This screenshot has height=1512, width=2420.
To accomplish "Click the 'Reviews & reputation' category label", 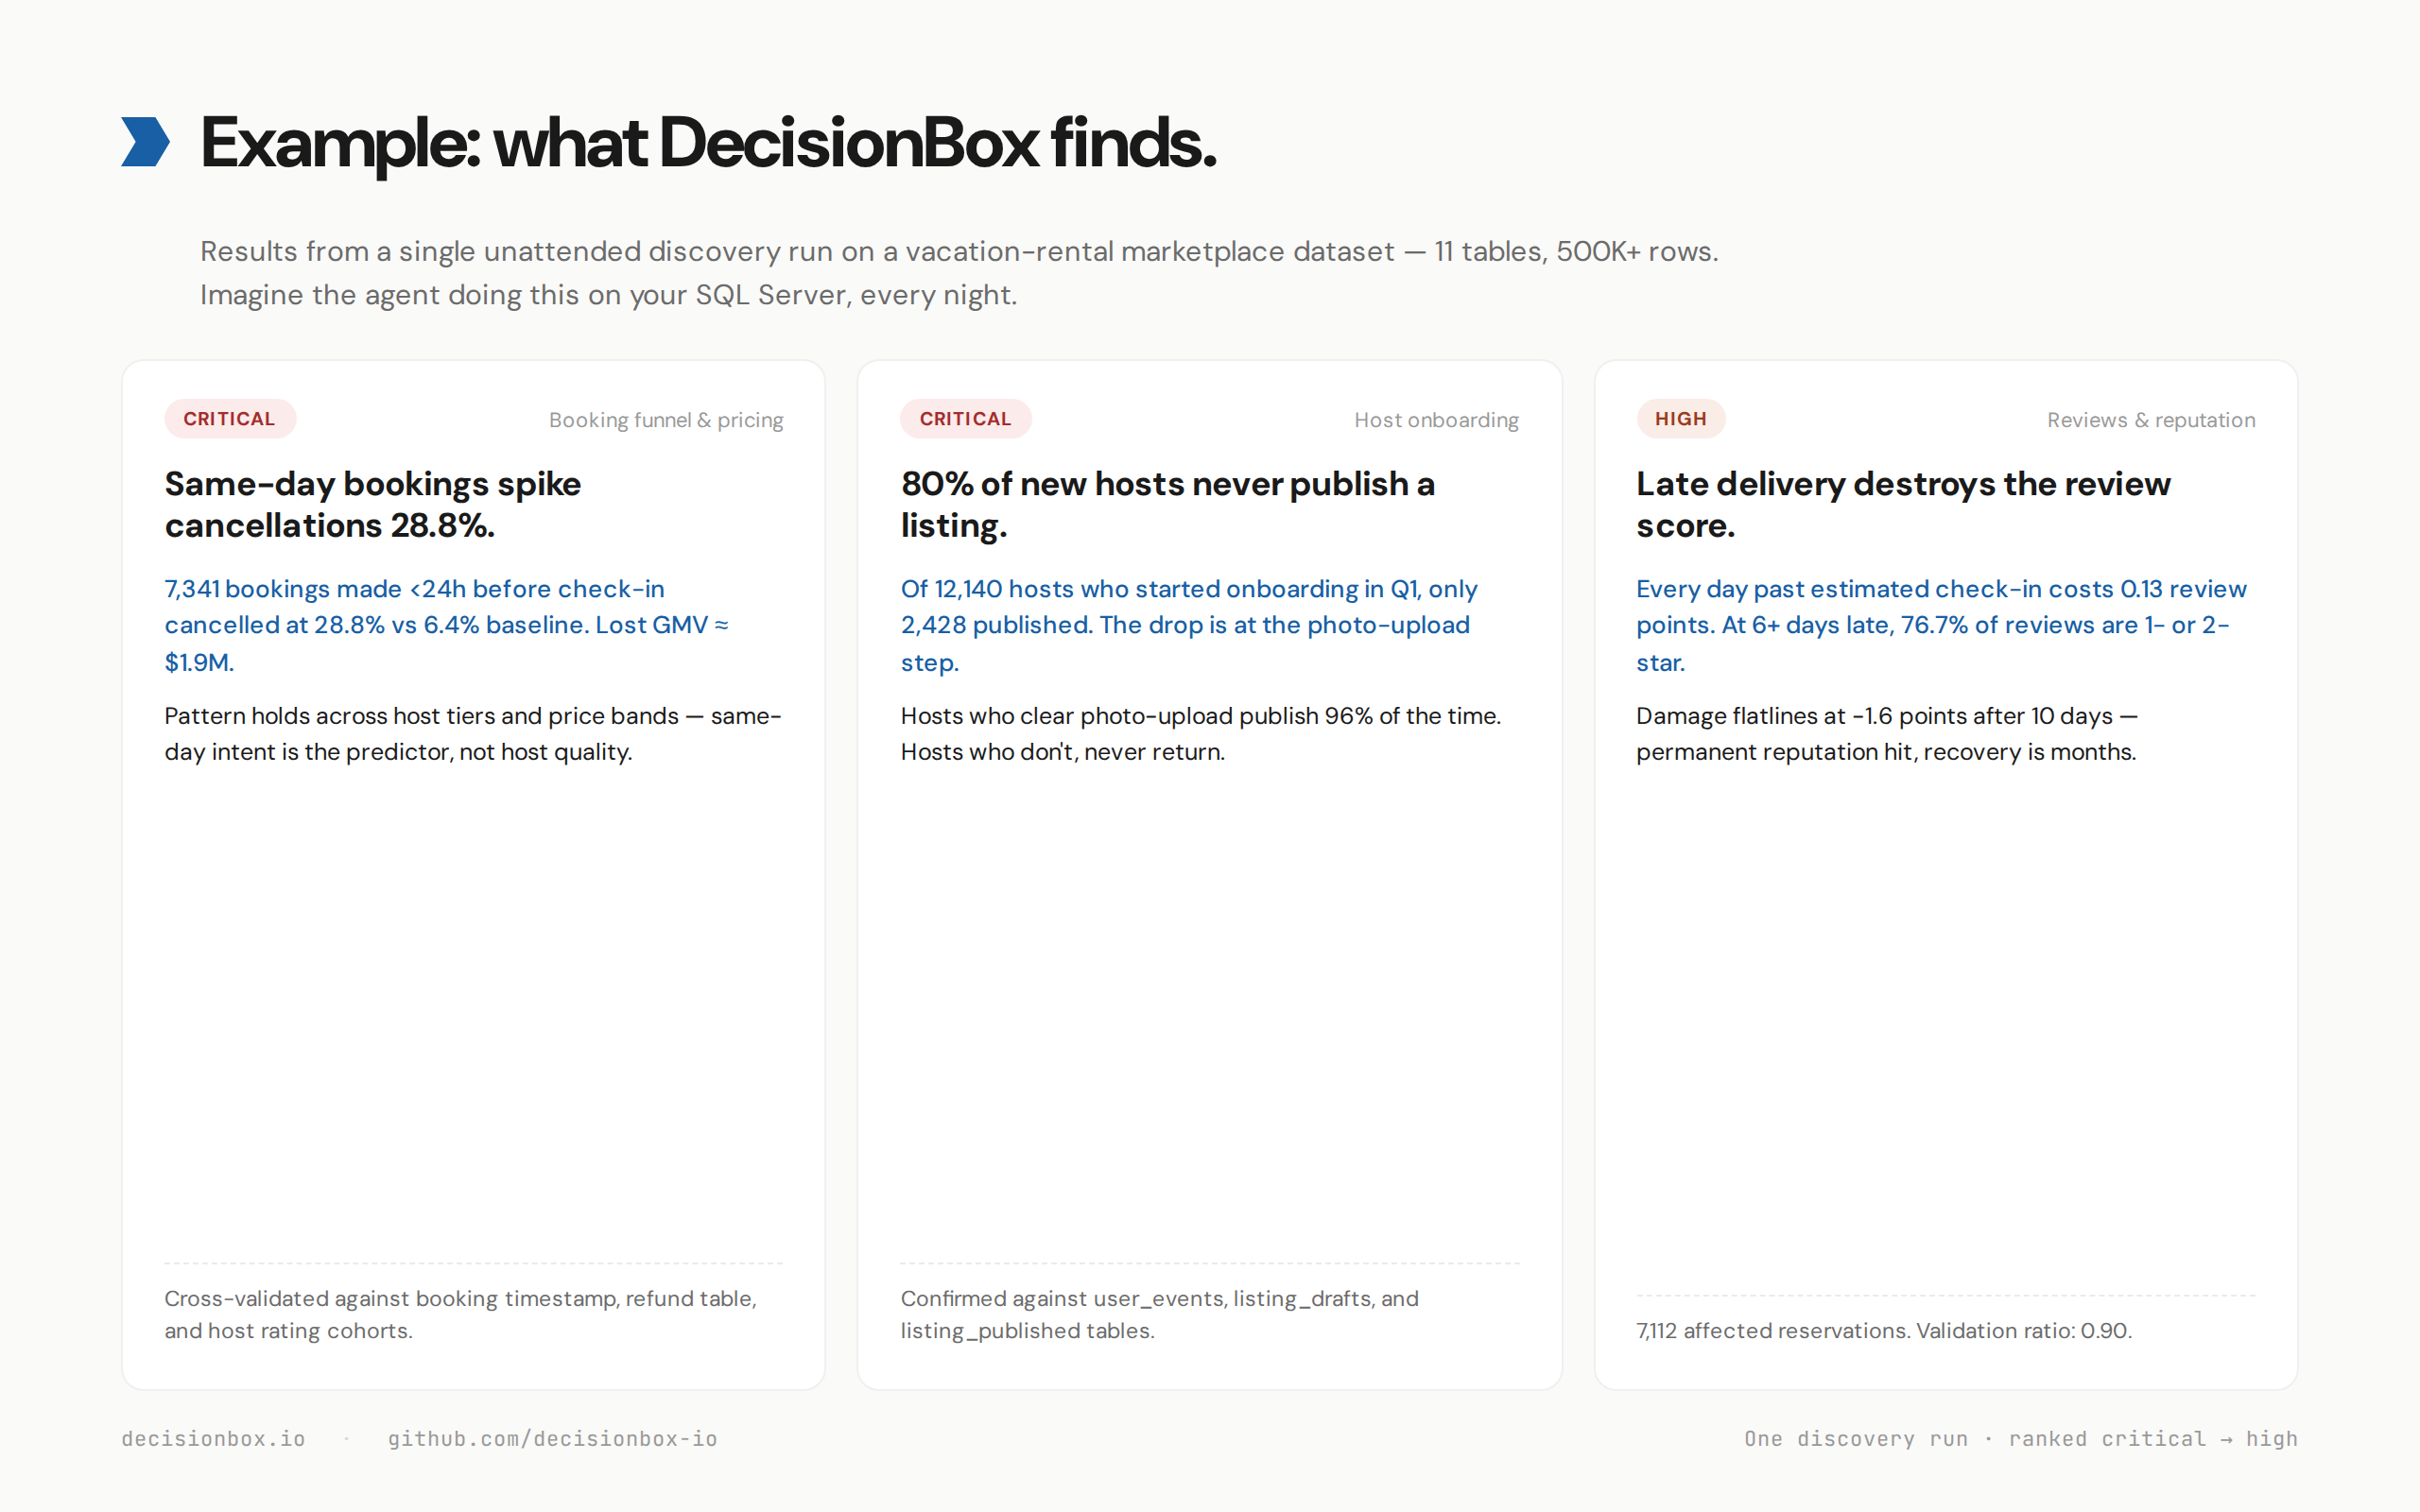I will point(2151,420).
